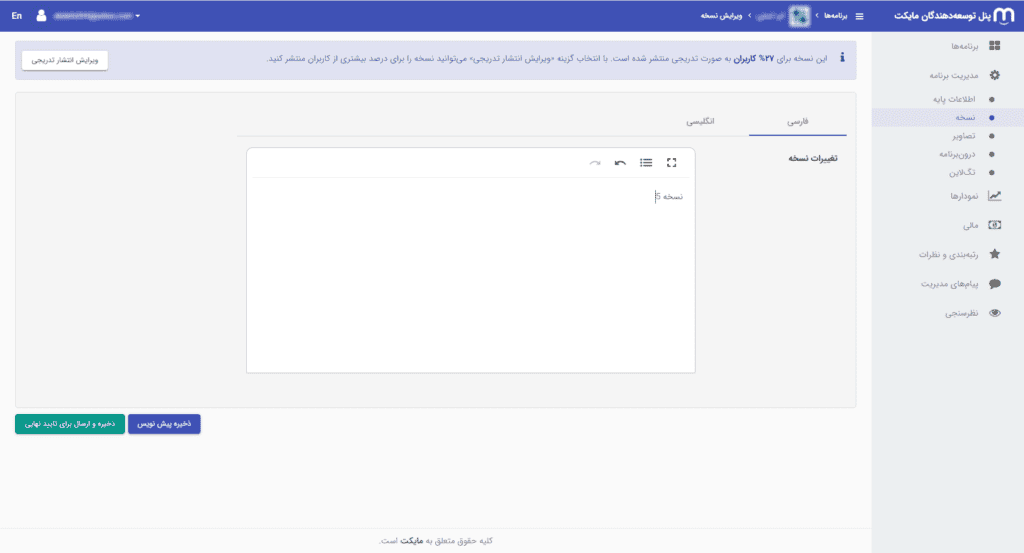The image size is (1024, 553).
Task: Click the ویرایش نسخه breadcrumb text
Action: (721, 16)
